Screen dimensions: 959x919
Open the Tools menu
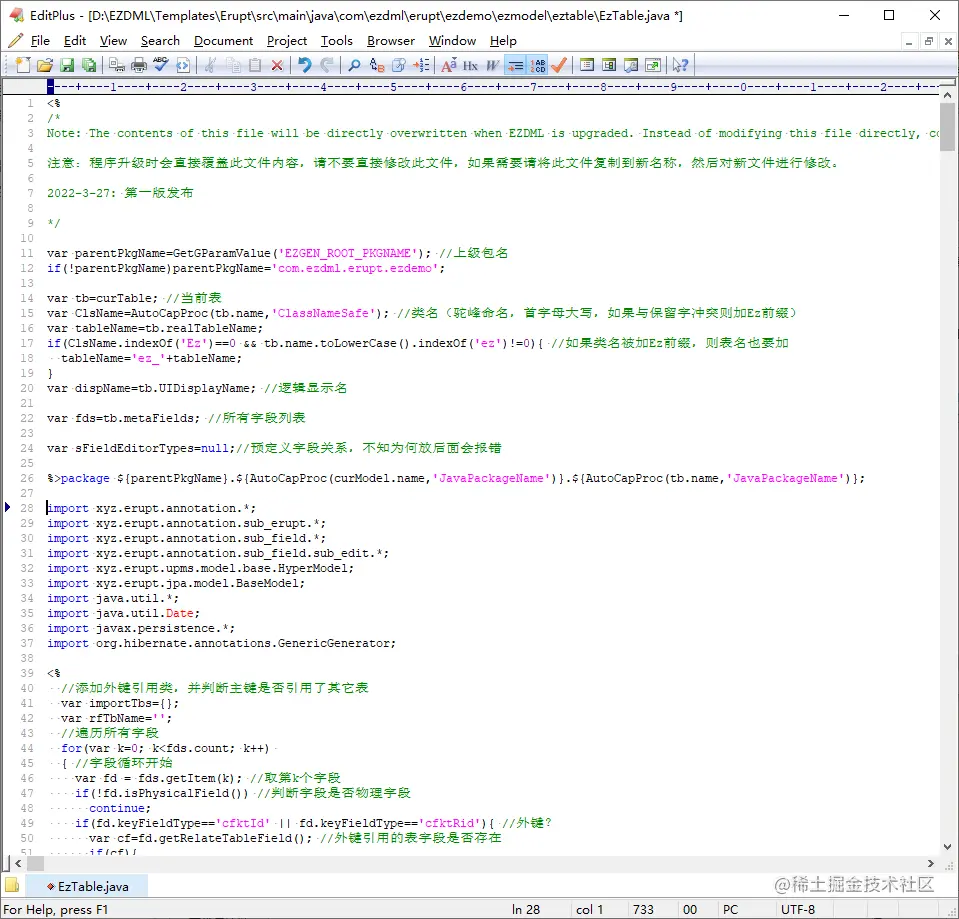pyautogui.click(x=336, y=41)
